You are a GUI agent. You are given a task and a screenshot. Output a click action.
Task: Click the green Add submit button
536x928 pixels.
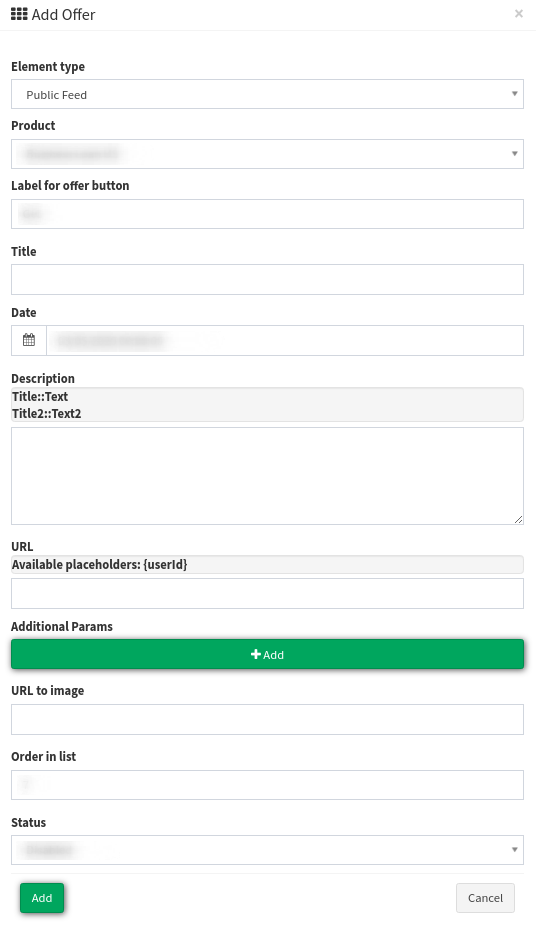pos(41,898)
